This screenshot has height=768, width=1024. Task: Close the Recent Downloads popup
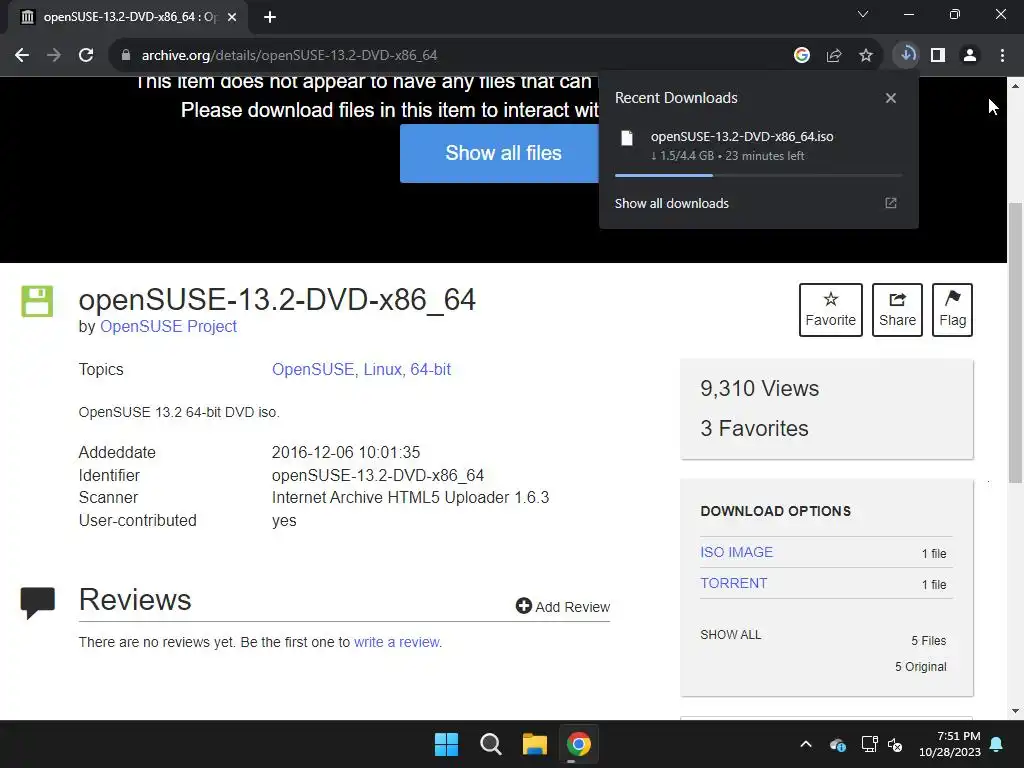[x=891, y=98]
